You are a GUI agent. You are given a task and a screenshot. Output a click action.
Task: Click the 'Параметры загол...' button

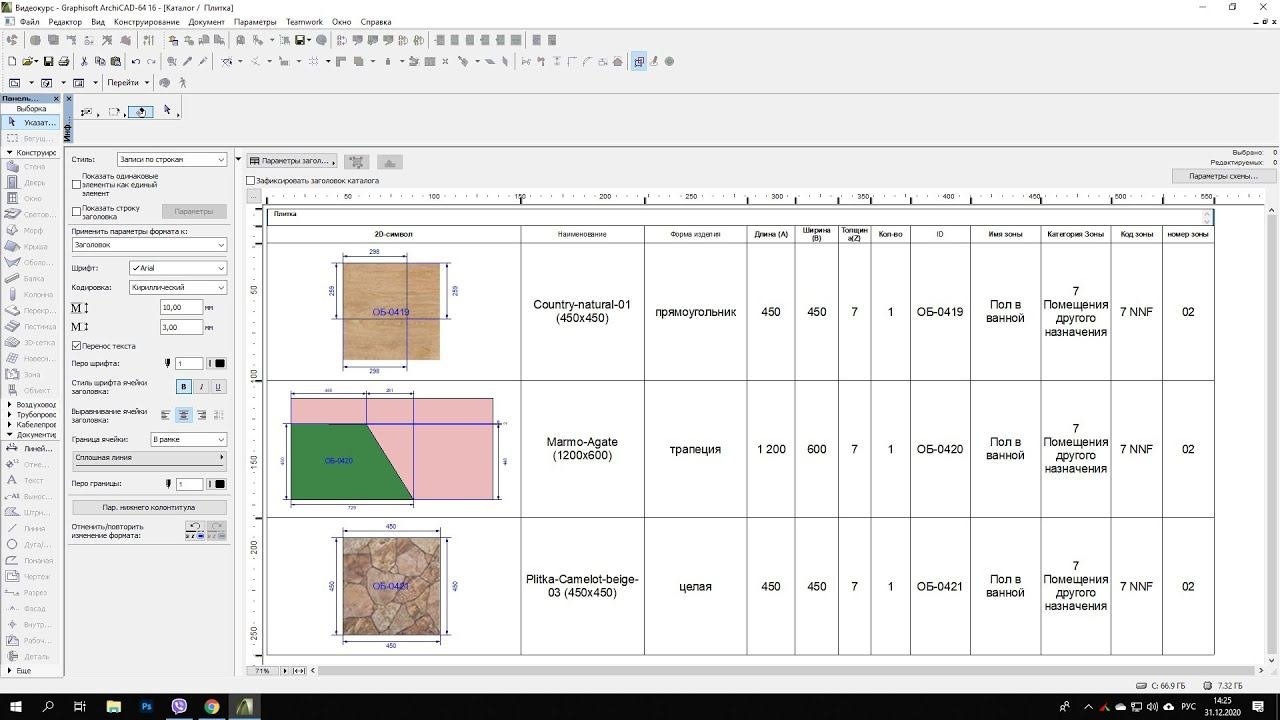292,161
